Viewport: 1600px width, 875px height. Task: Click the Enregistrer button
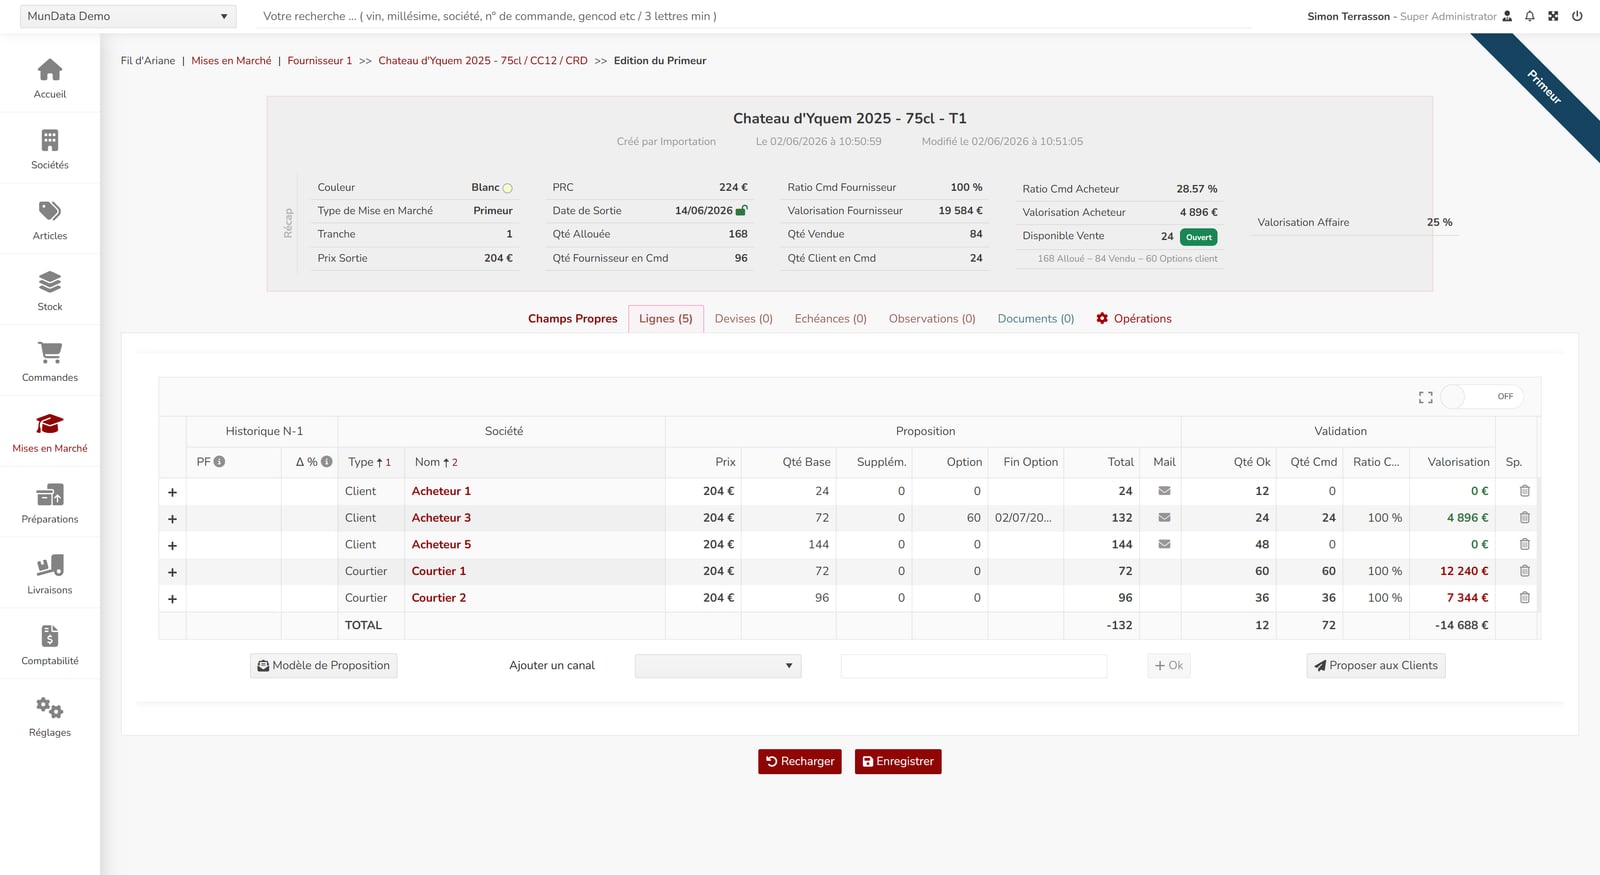[x=898, y=762]
